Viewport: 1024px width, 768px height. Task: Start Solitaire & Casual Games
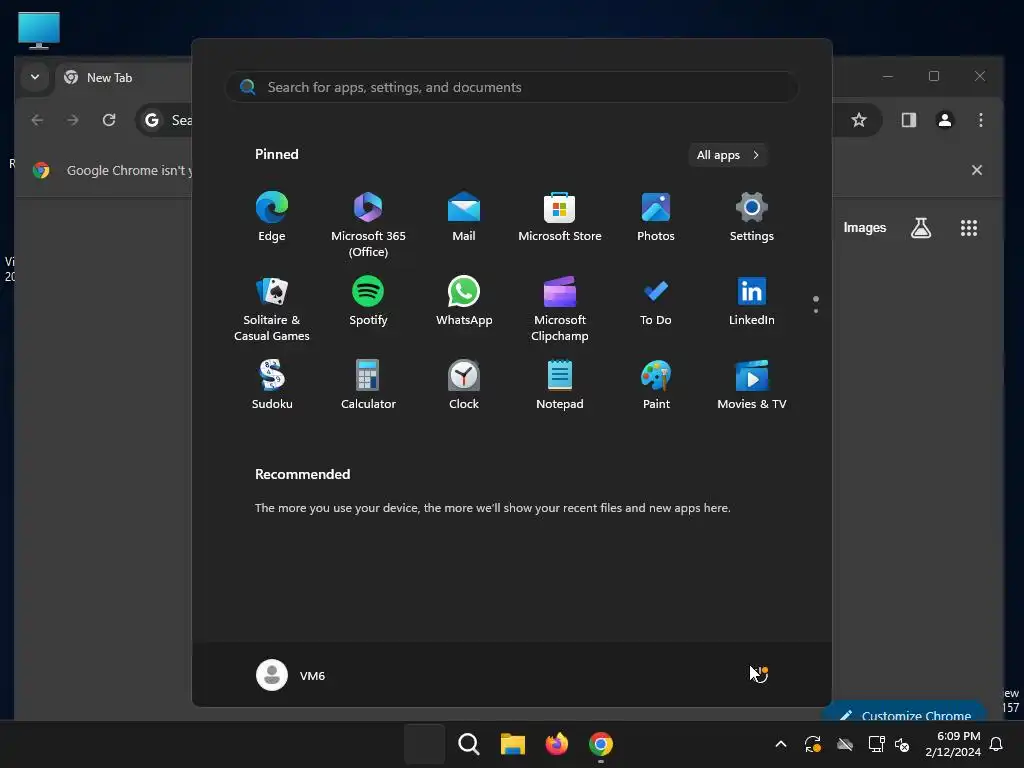[272, 308]
